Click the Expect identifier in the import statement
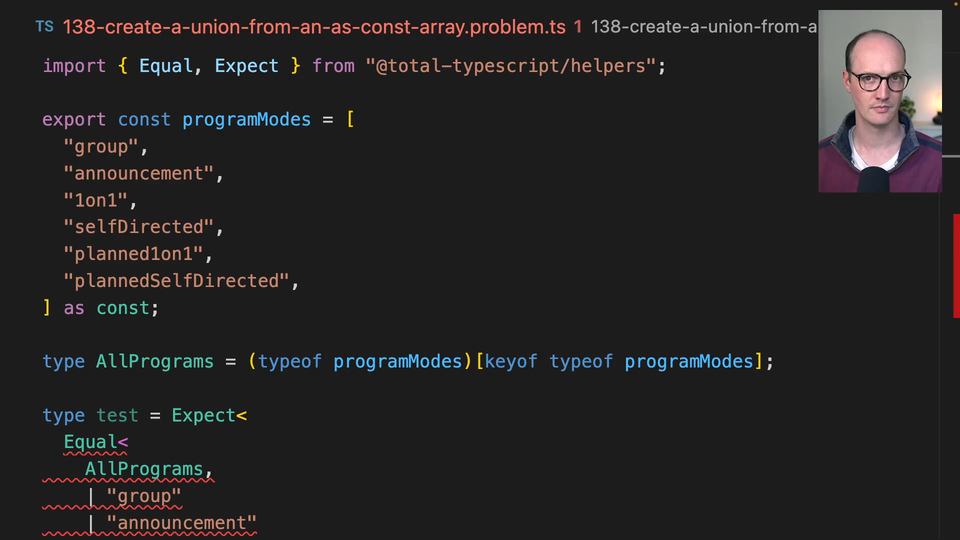The image size is (960, 540). click(x=246, y=66)
